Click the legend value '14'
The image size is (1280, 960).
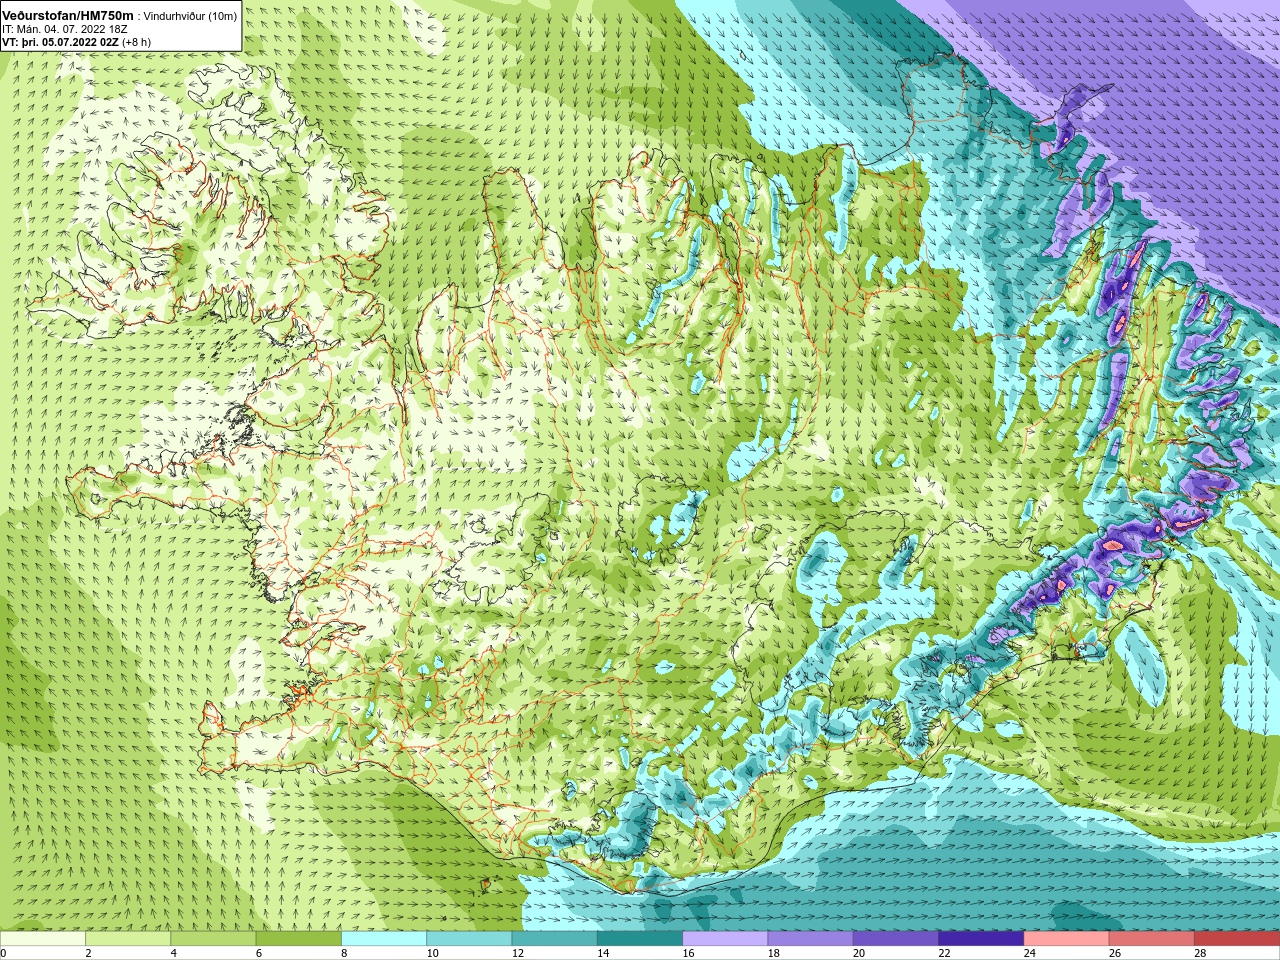[603, 953]
